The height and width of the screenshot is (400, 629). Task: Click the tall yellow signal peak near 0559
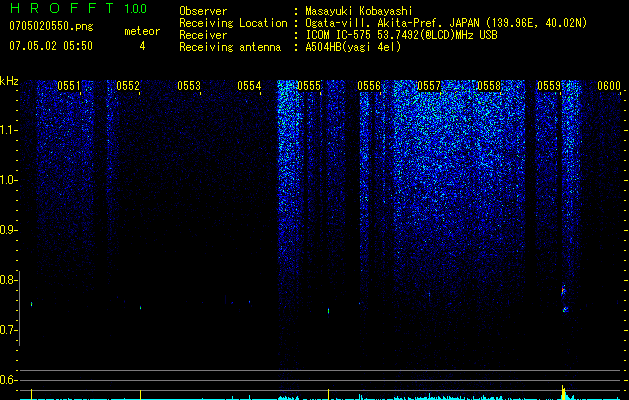click(563, 392)
